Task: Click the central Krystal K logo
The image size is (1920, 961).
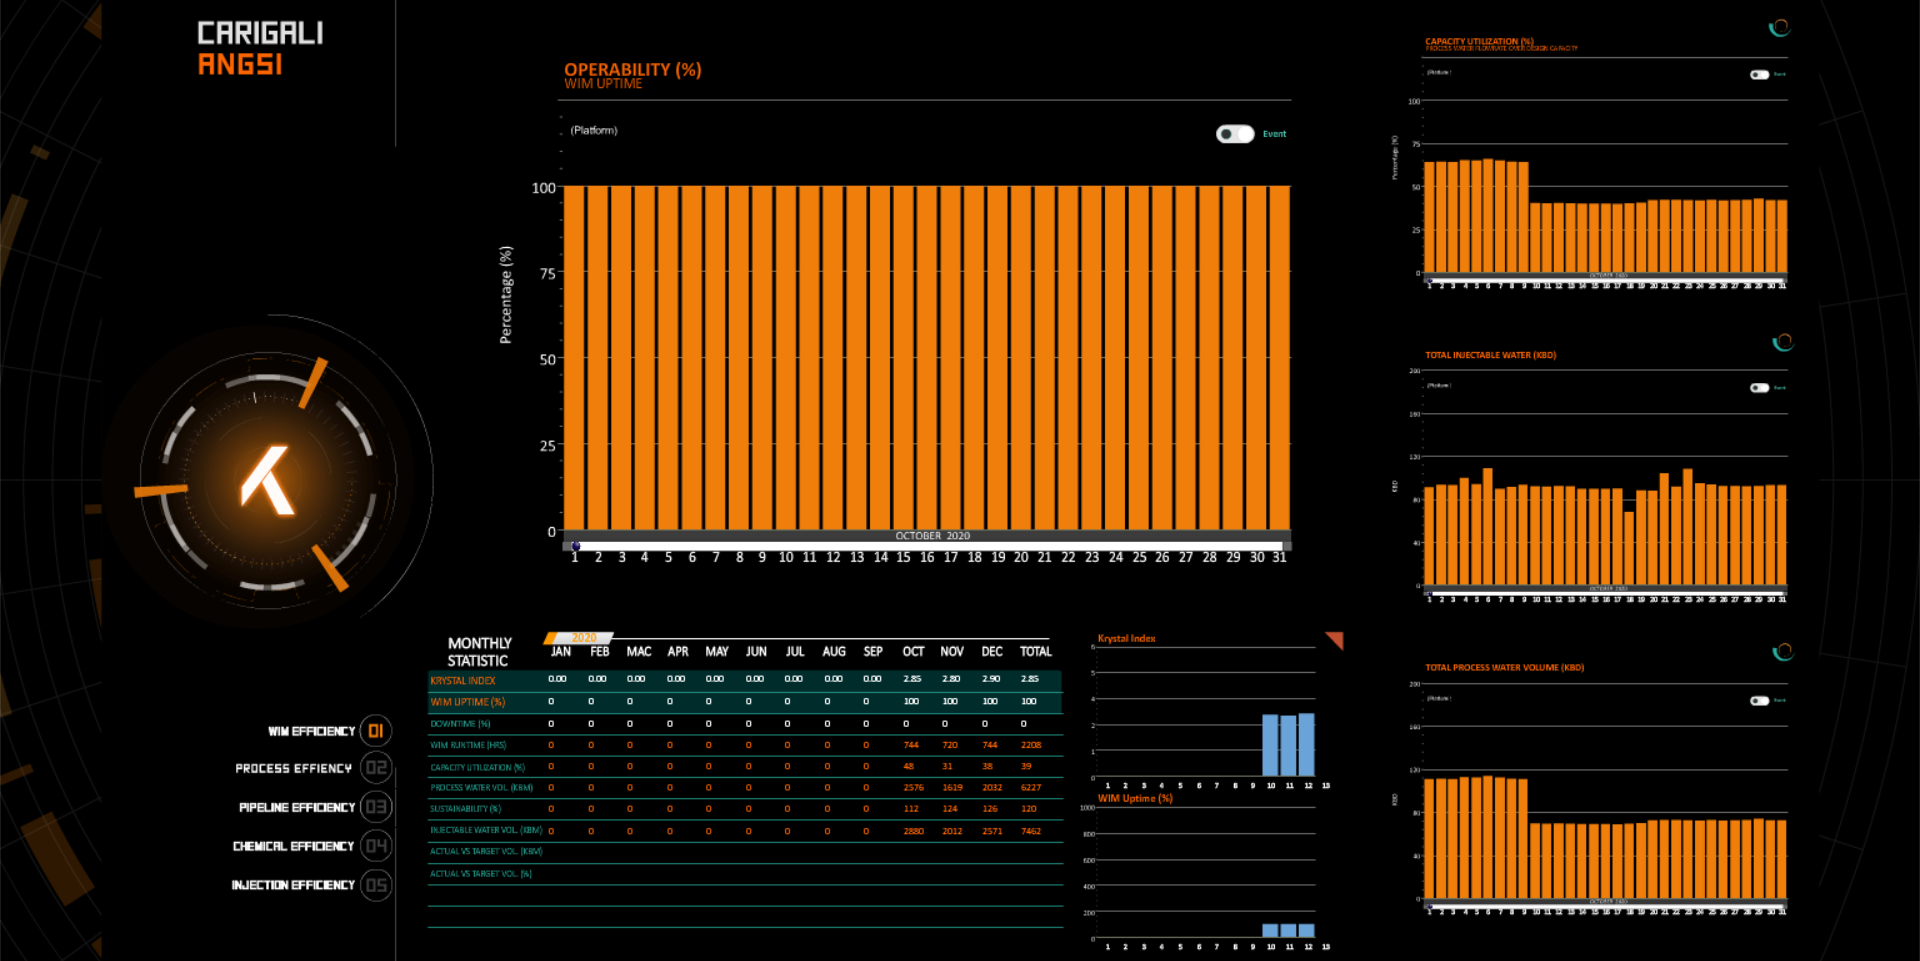Action: pyautogui.click(x=268, y=481)
